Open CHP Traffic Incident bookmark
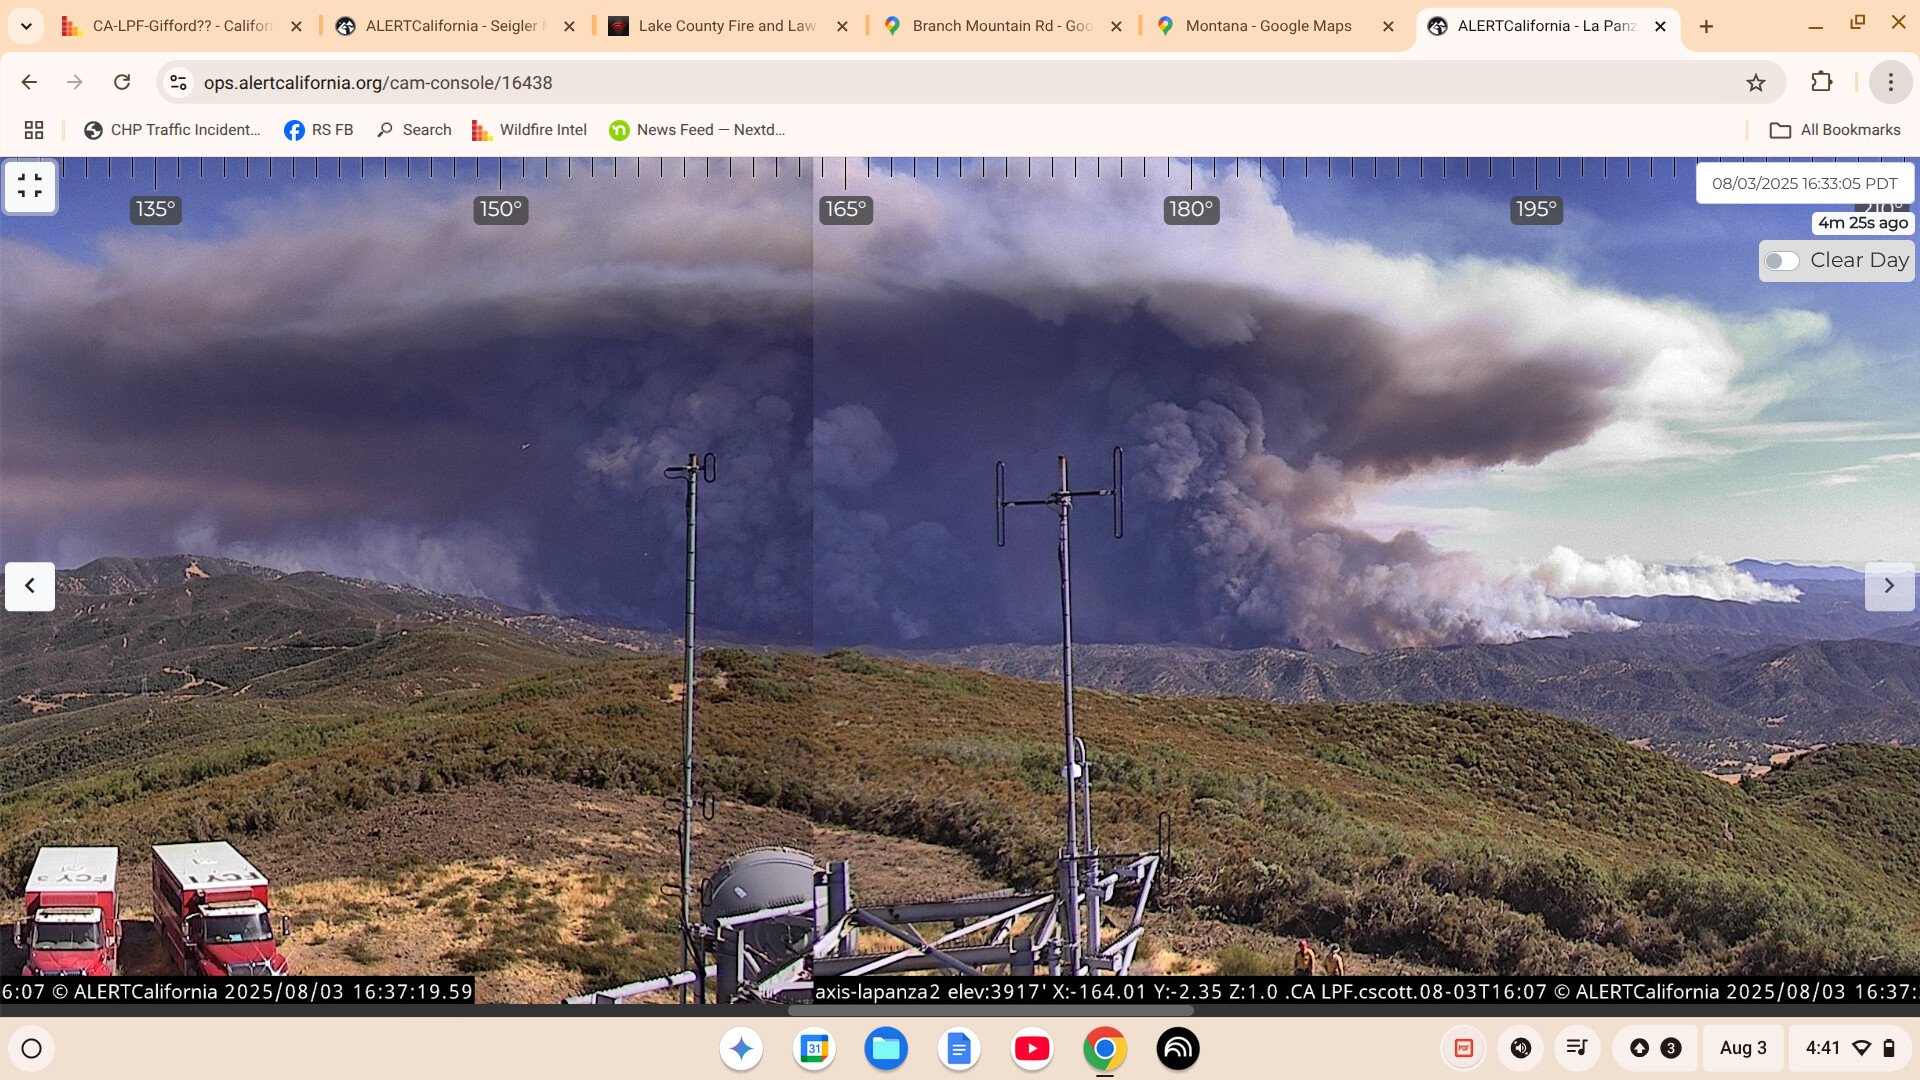 point(172,130)
